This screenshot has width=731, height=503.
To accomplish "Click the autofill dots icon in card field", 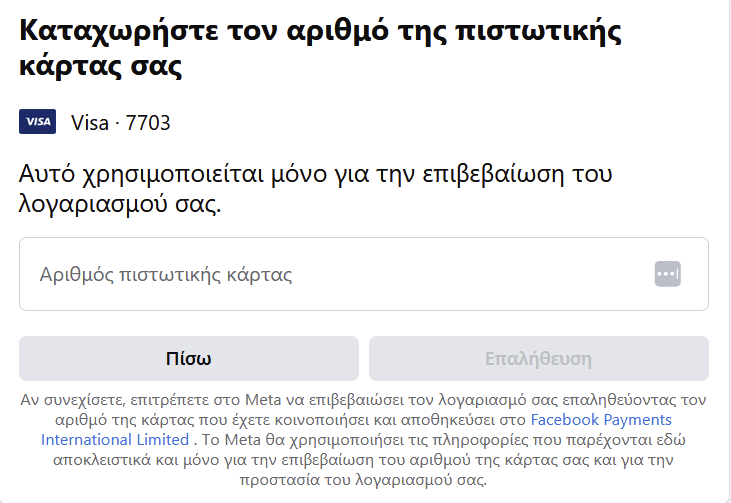I will [668, 274].
